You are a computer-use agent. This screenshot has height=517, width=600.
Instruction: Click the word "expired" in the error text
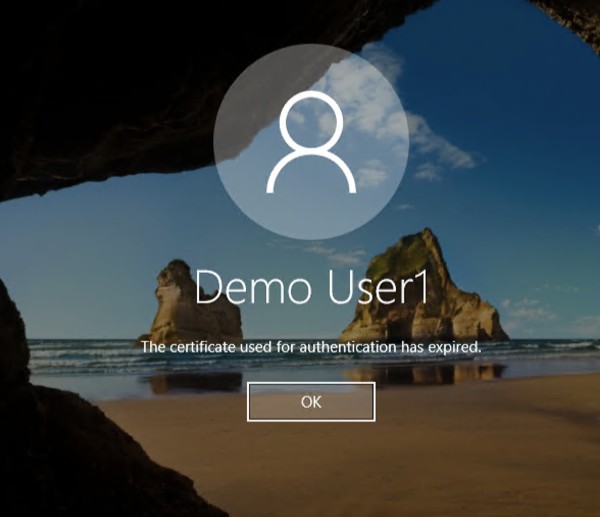point(456,347)
